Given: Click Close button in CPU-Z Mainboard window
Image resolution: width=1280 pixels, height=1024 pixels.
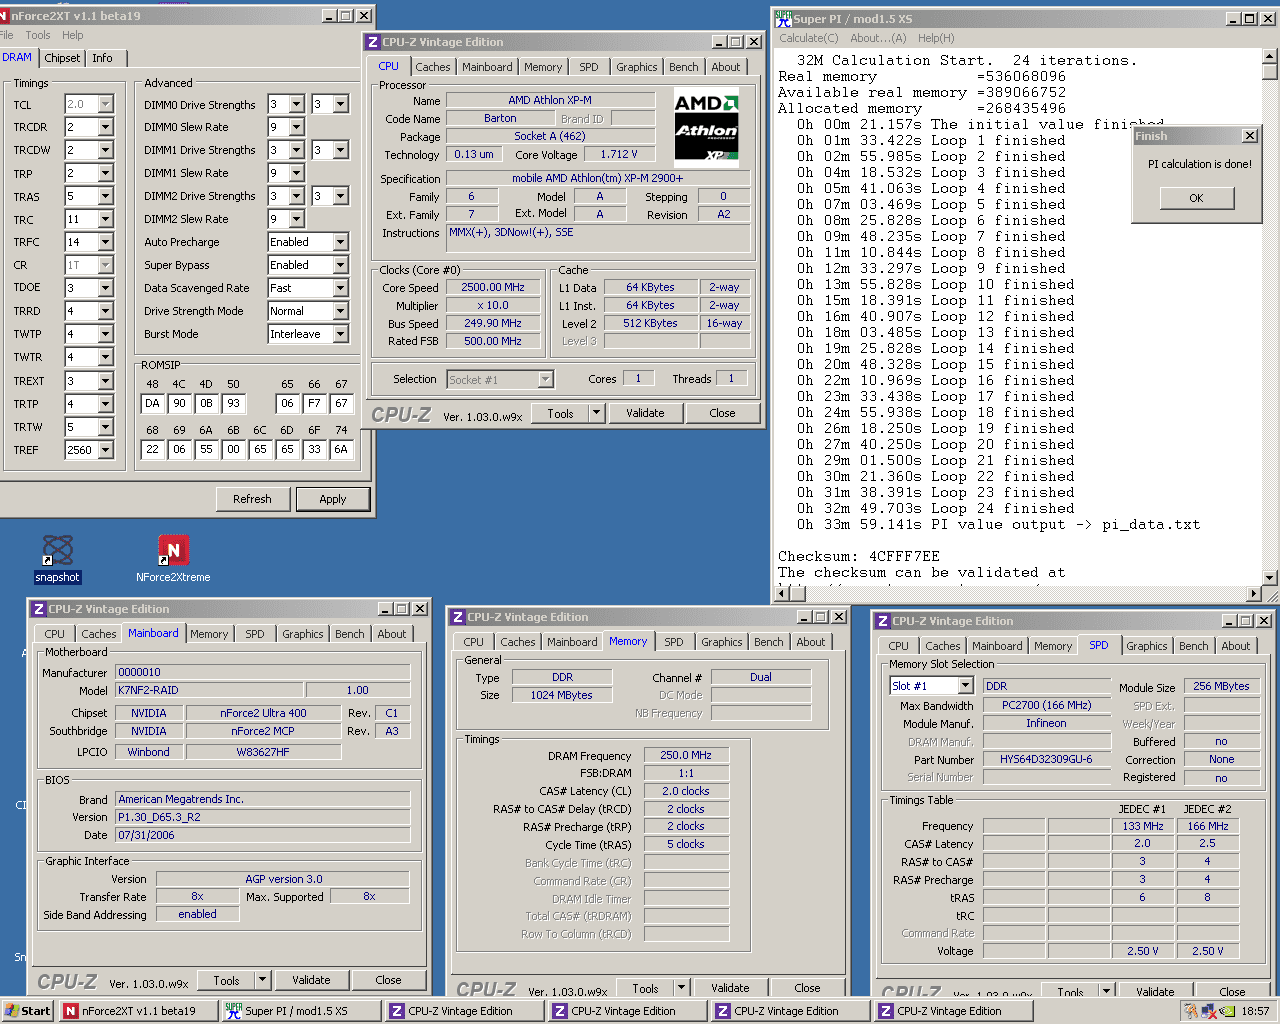Looking at the screenshot, I should pyautogui.click(x=389, y=980).
